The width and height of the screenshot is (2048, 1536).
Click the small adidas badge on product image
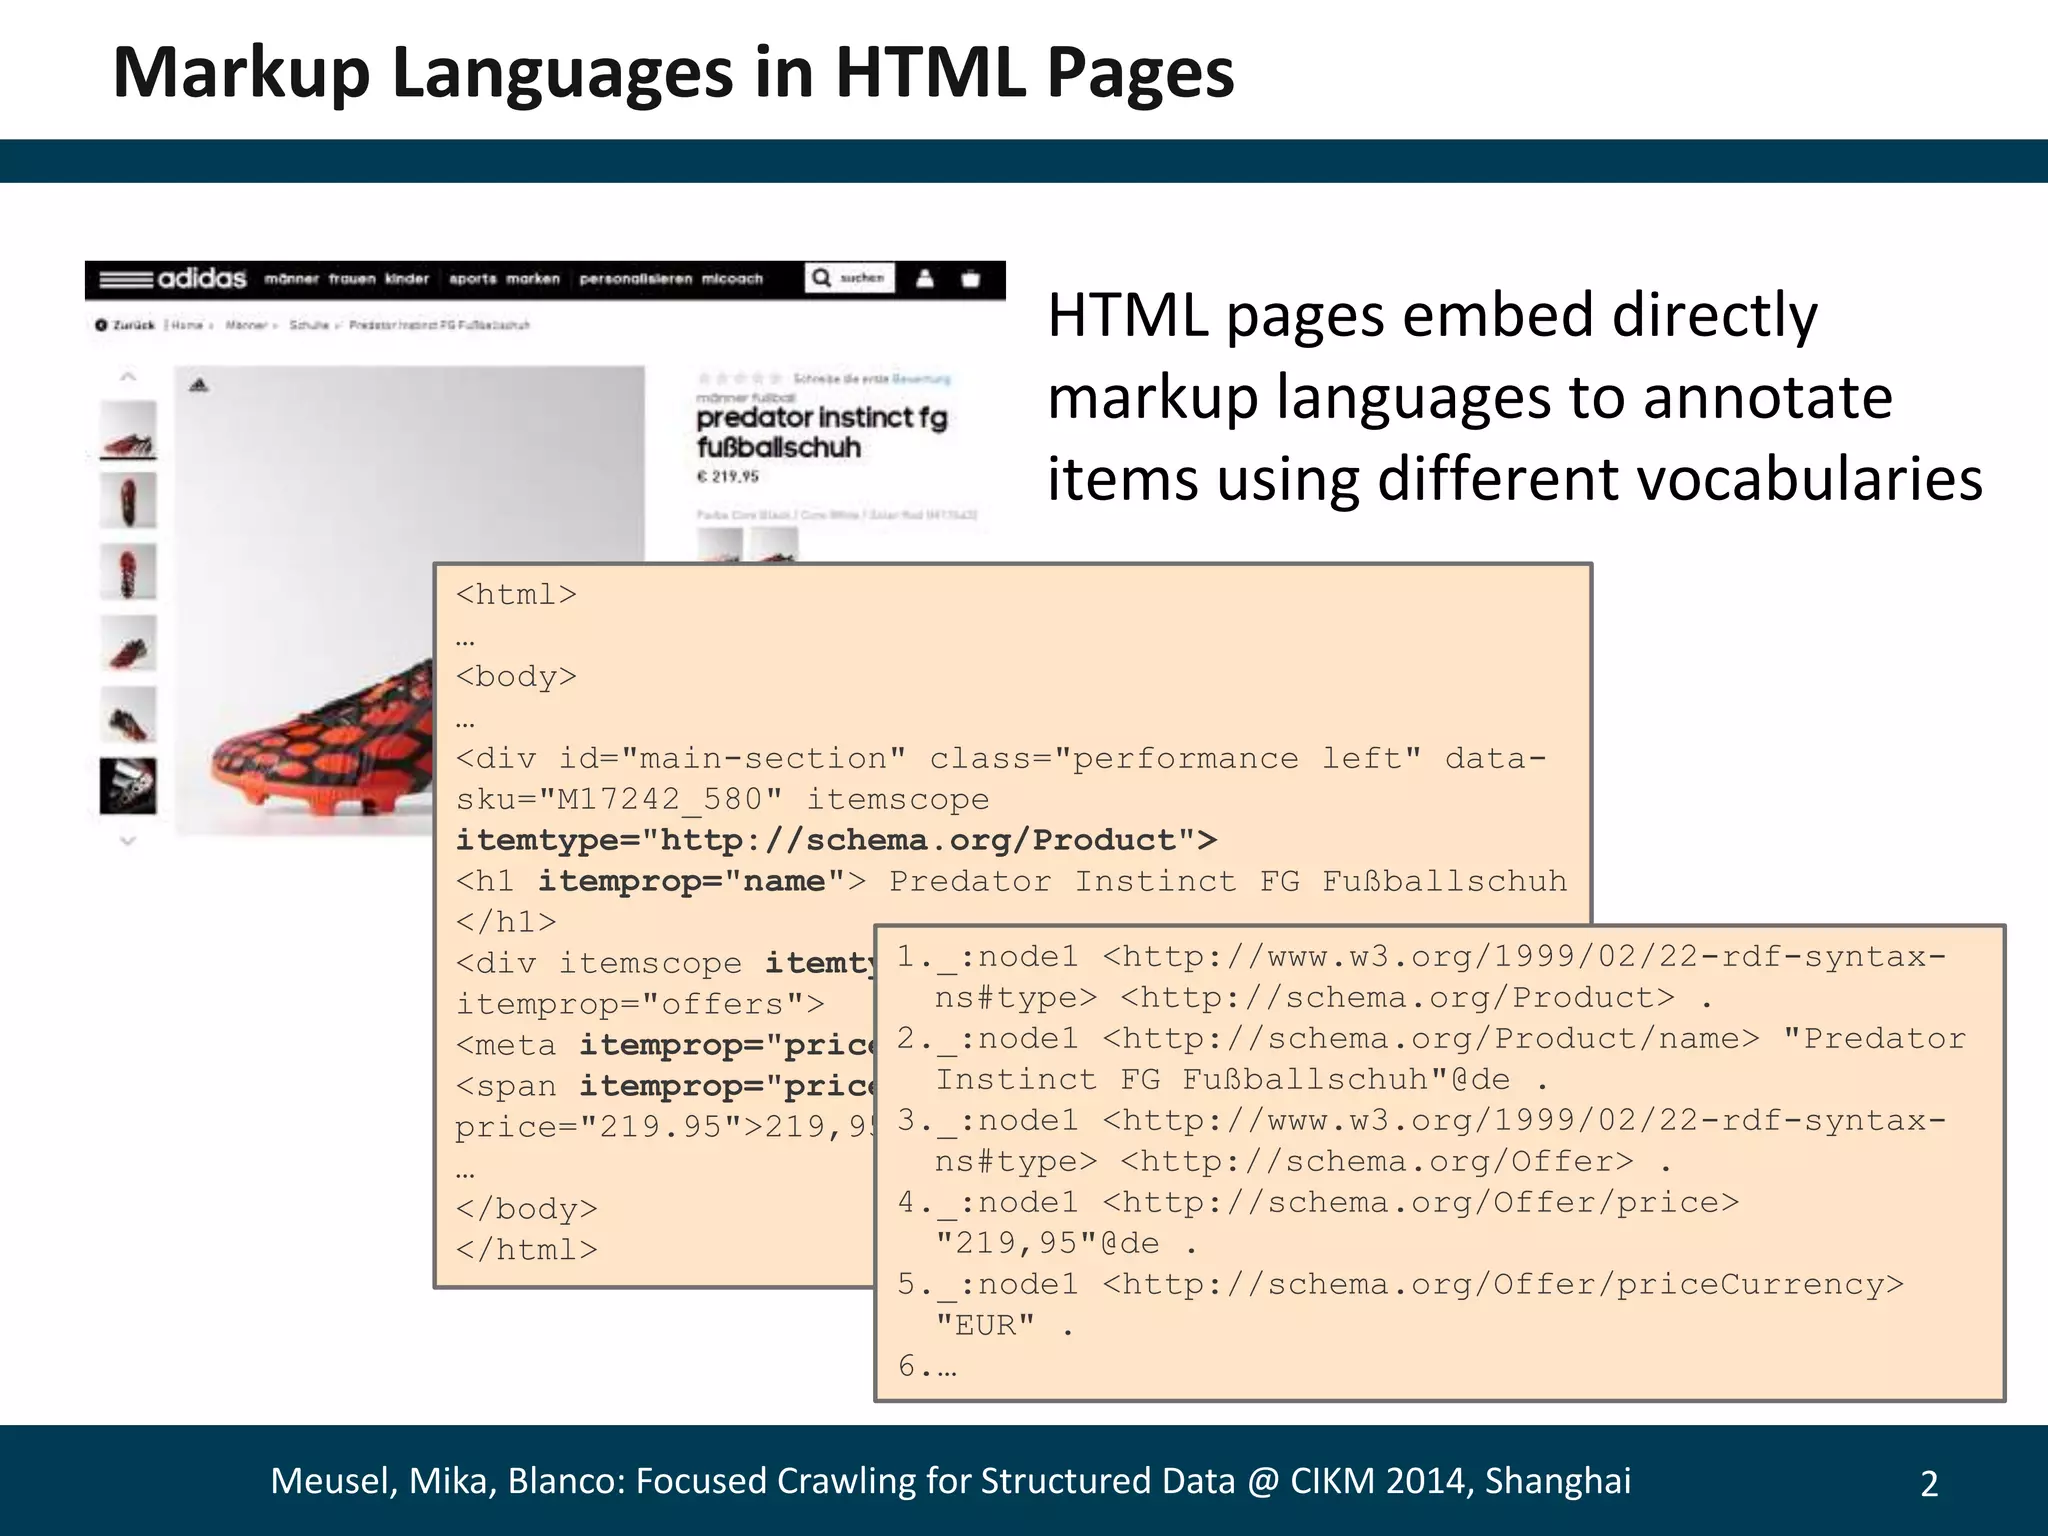click(x=199, y=385)
